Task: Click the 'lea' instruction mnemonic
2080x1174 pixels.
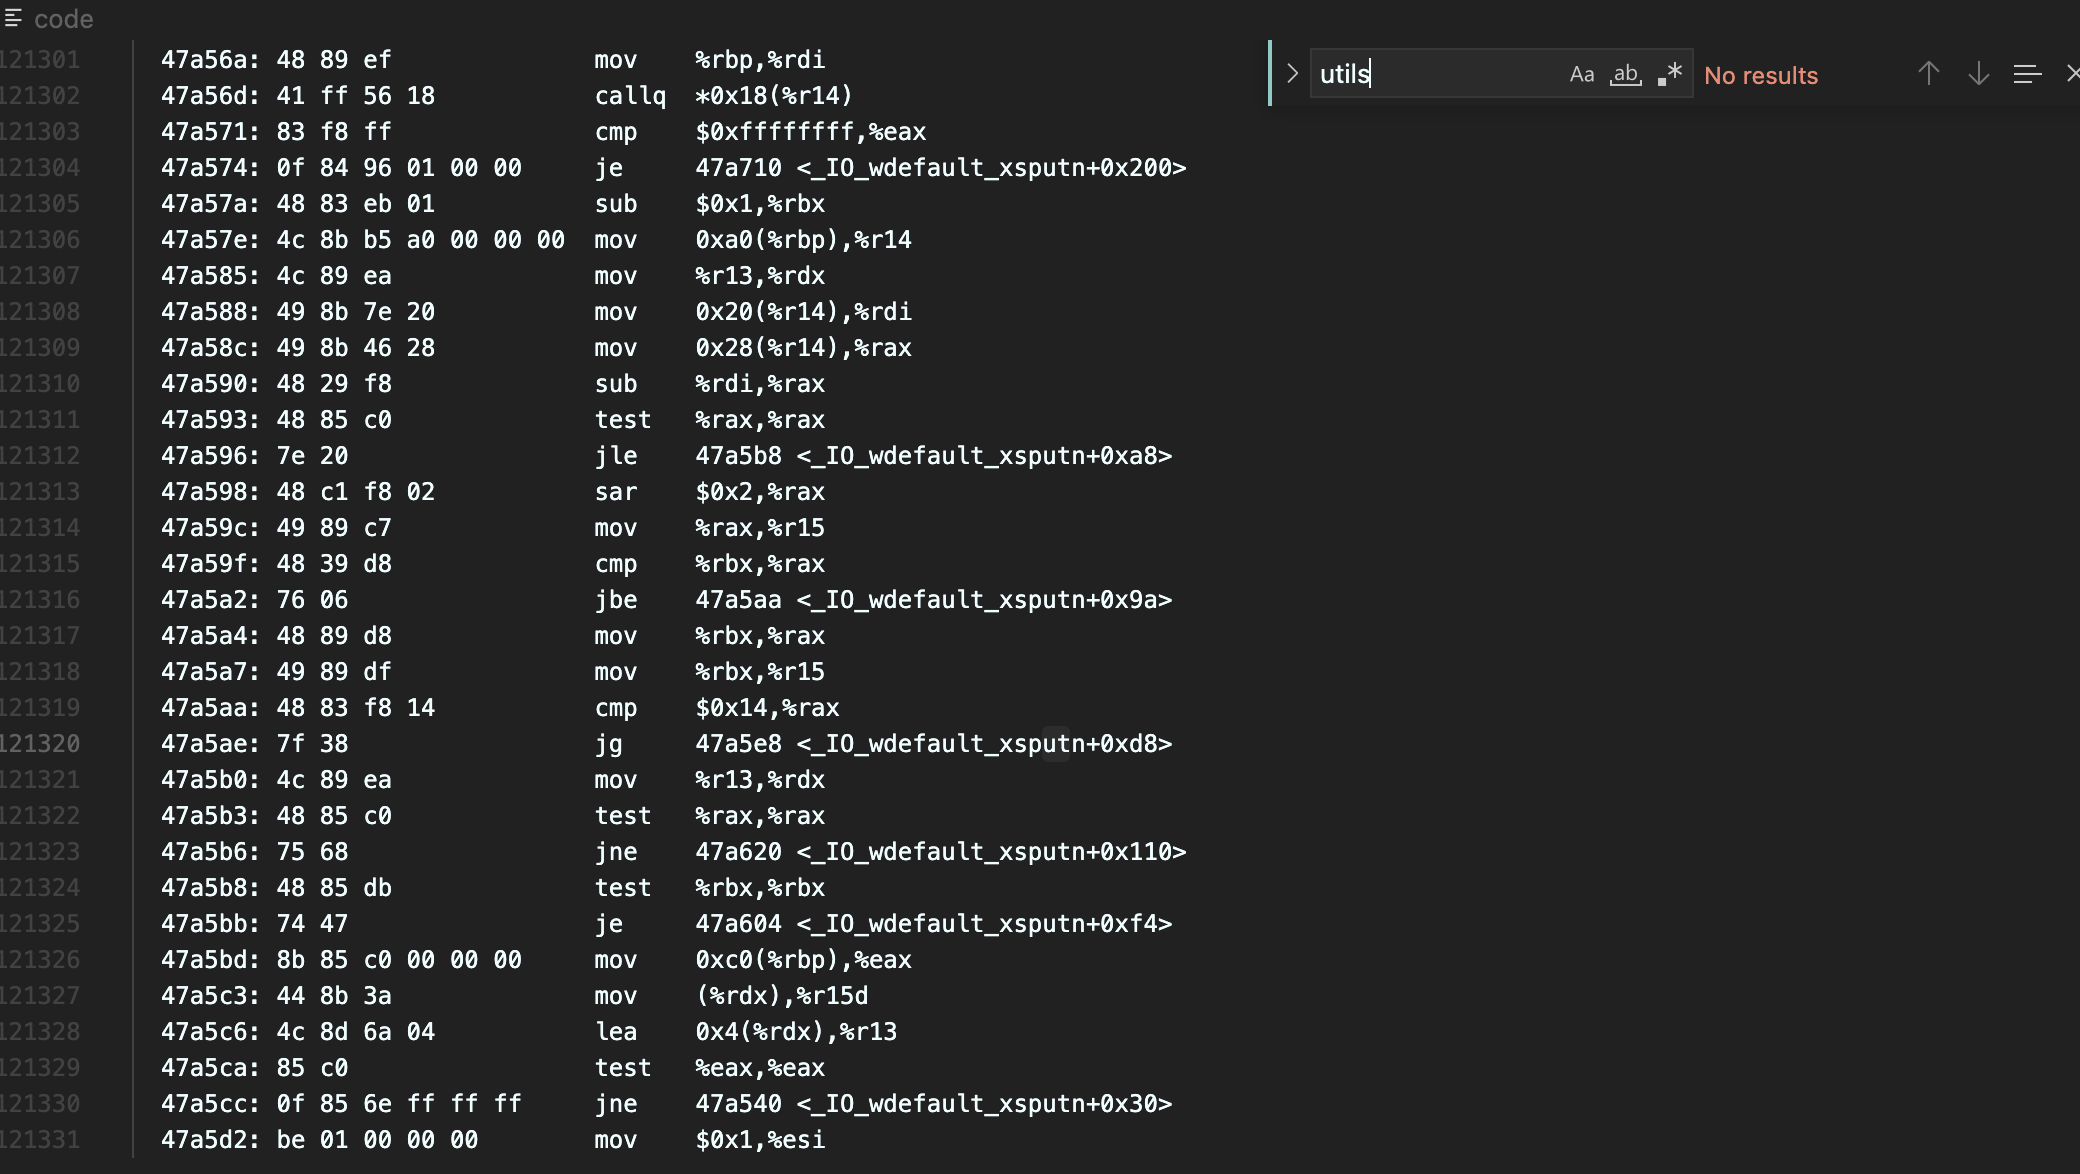Action: [x=615, y=1031]
